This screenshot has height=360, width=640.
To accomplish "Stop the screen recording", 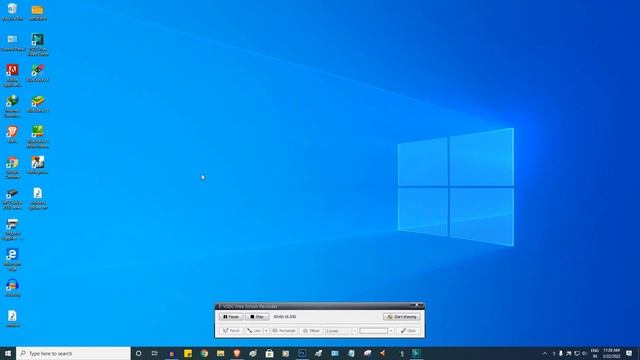I will pyautogui.click(x=257, y=317).
